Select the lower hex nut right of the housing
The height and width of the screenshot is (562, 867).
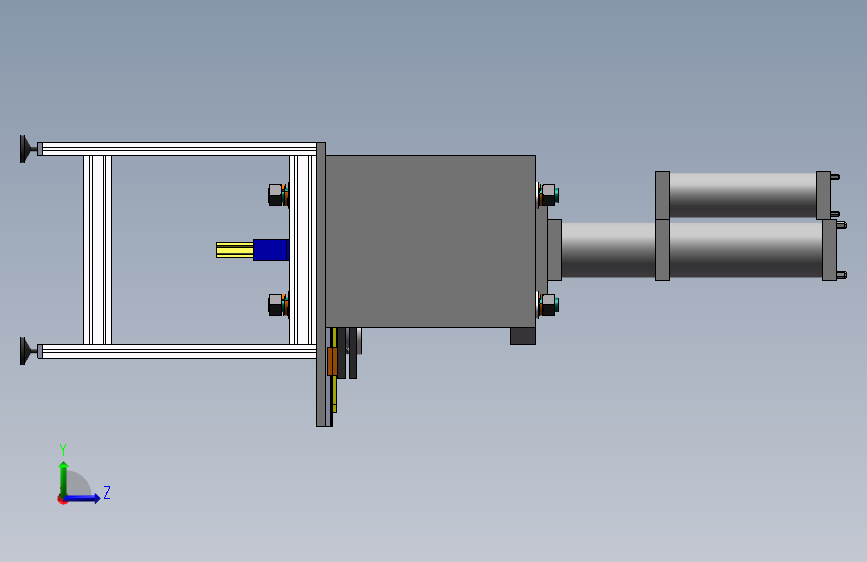click(x=548, y=305)
